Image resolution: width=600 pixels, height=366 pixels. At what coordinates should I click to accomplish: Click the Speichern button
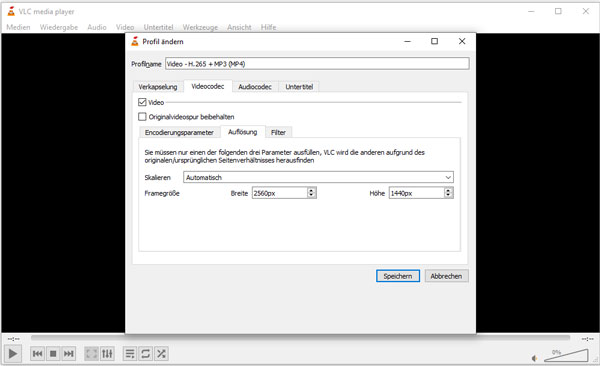(x=398, y=276)
